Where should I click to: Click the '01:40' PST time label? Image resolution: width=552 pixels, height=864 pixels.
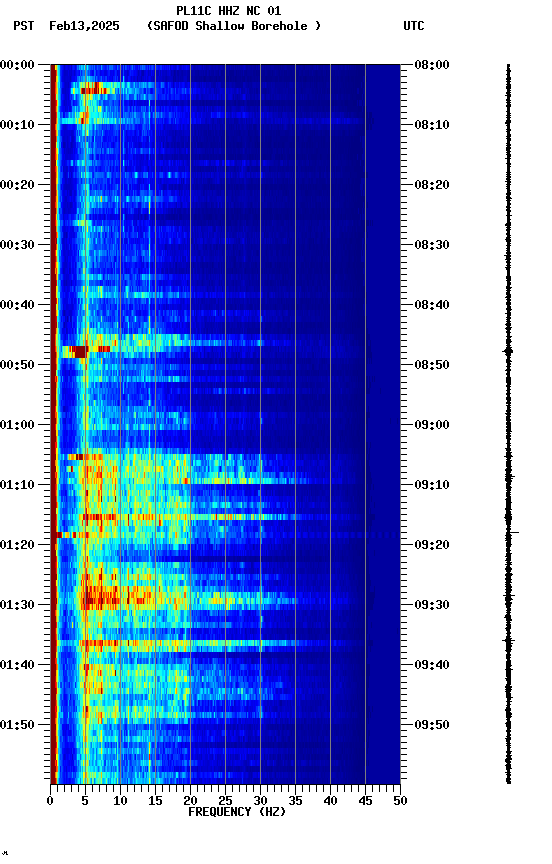pyautogui.click(x=17, y=665)
